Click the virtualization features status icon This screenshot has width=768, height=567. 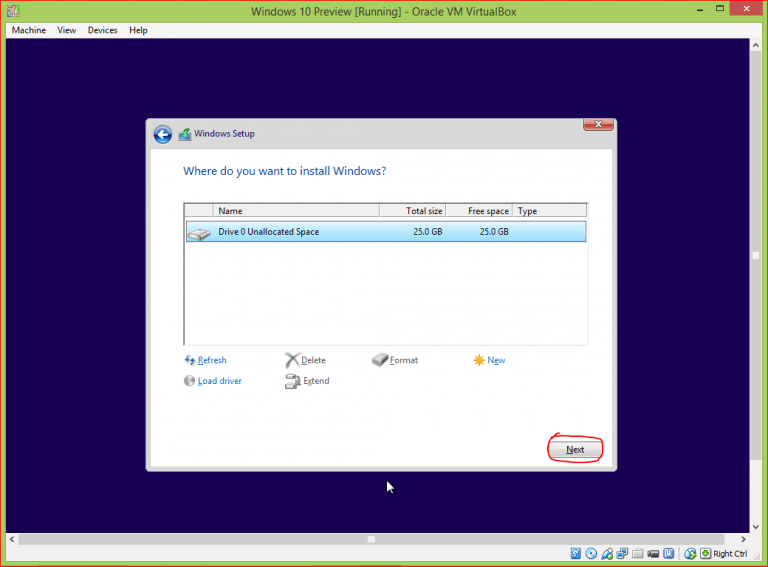pos(669,554)
